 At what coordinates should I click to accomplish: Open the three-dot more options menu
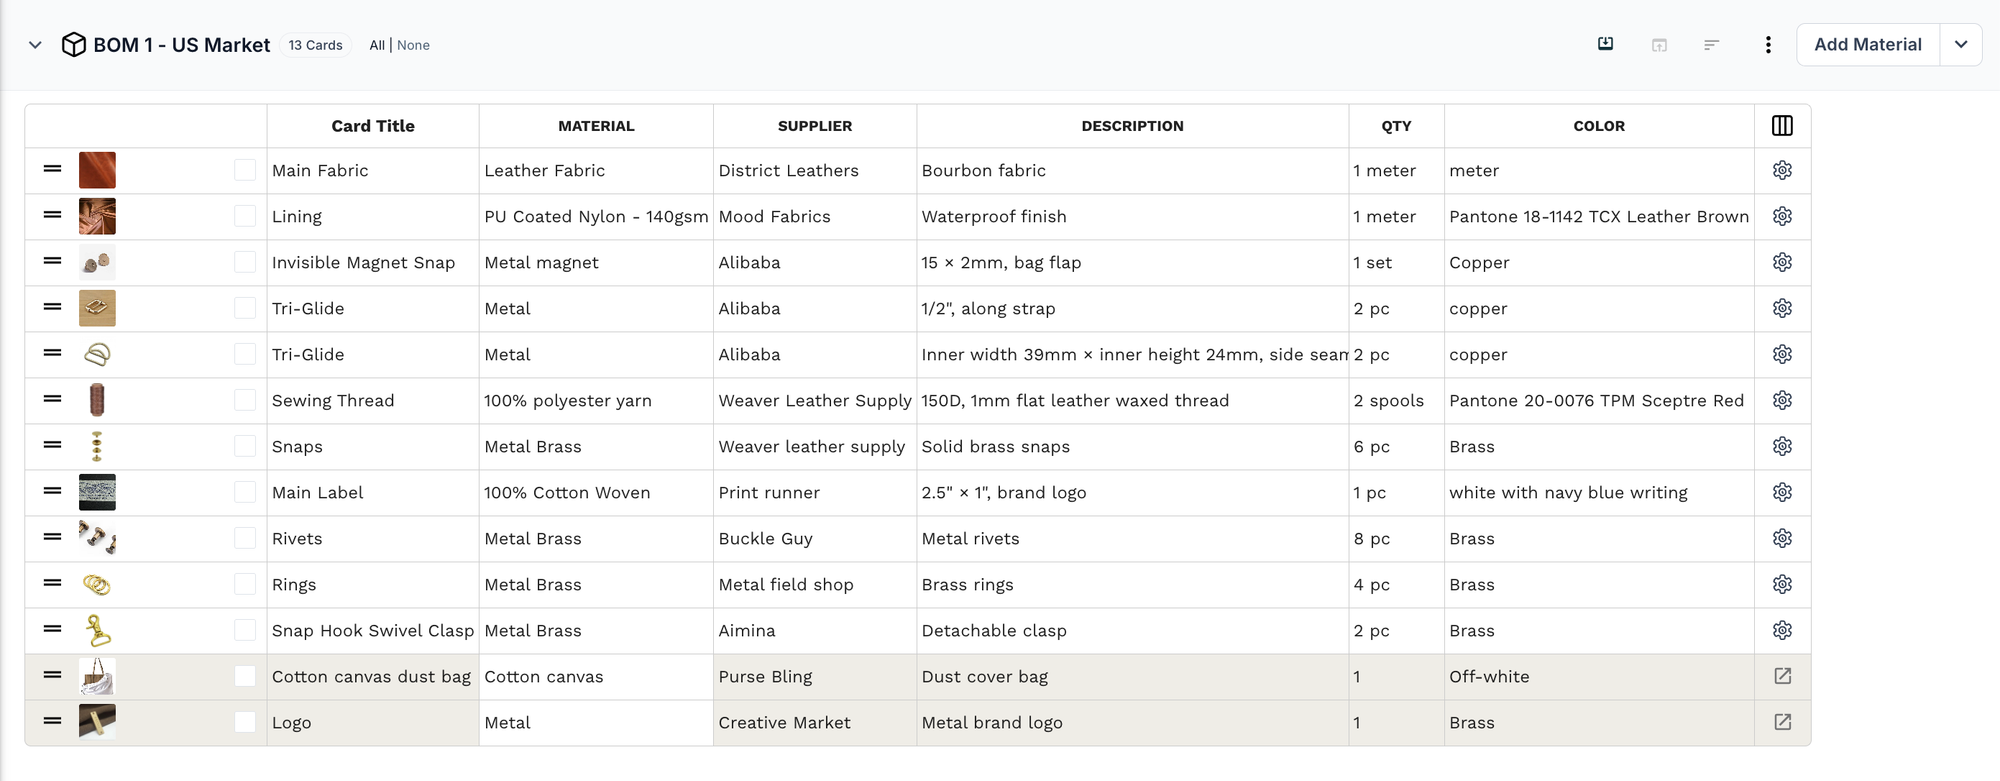pos(1768,45)
